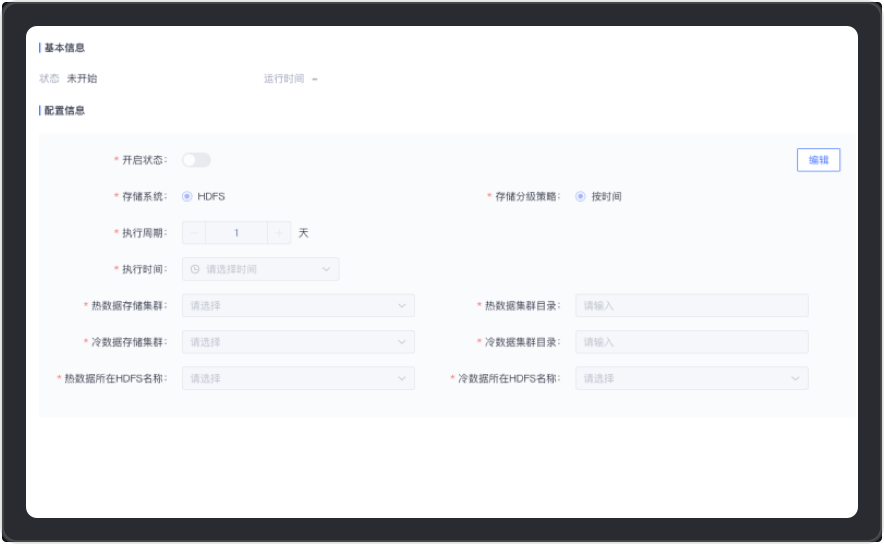Image resolution: width=884 pixels, height=544 pixels.
Task: Click the plus icon for 执行周期
Action: click(279, 233)
